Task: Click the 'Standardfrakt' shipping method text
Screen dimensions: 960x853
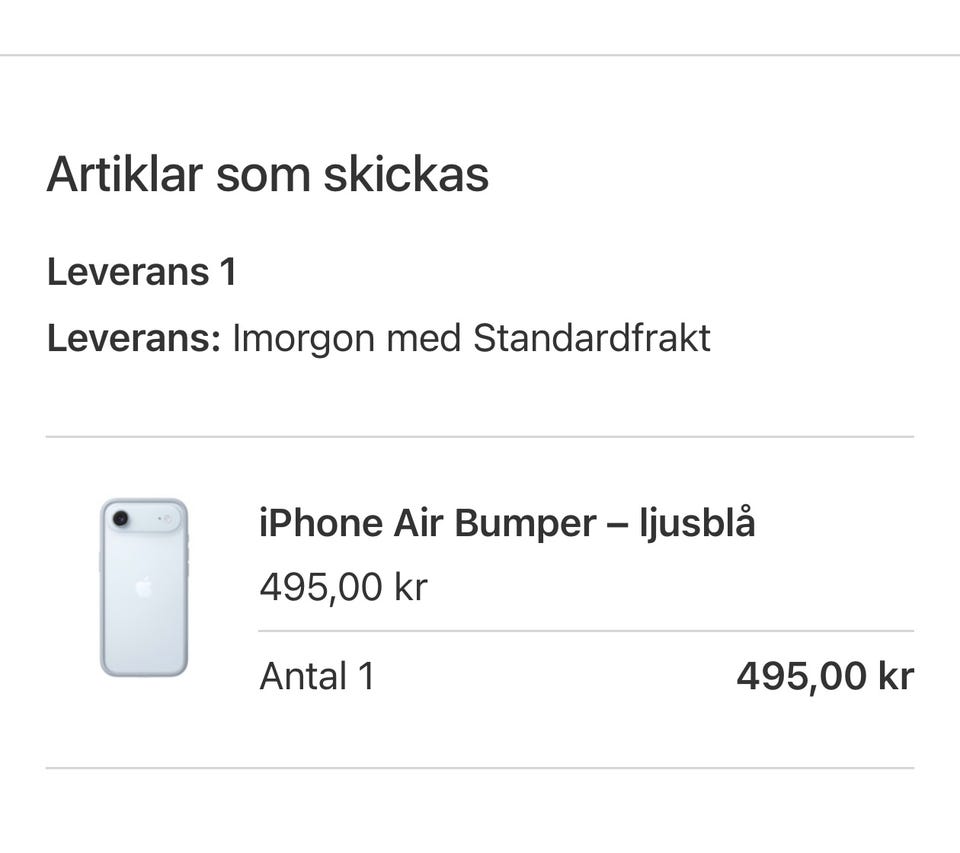Action: click(592, 339)
